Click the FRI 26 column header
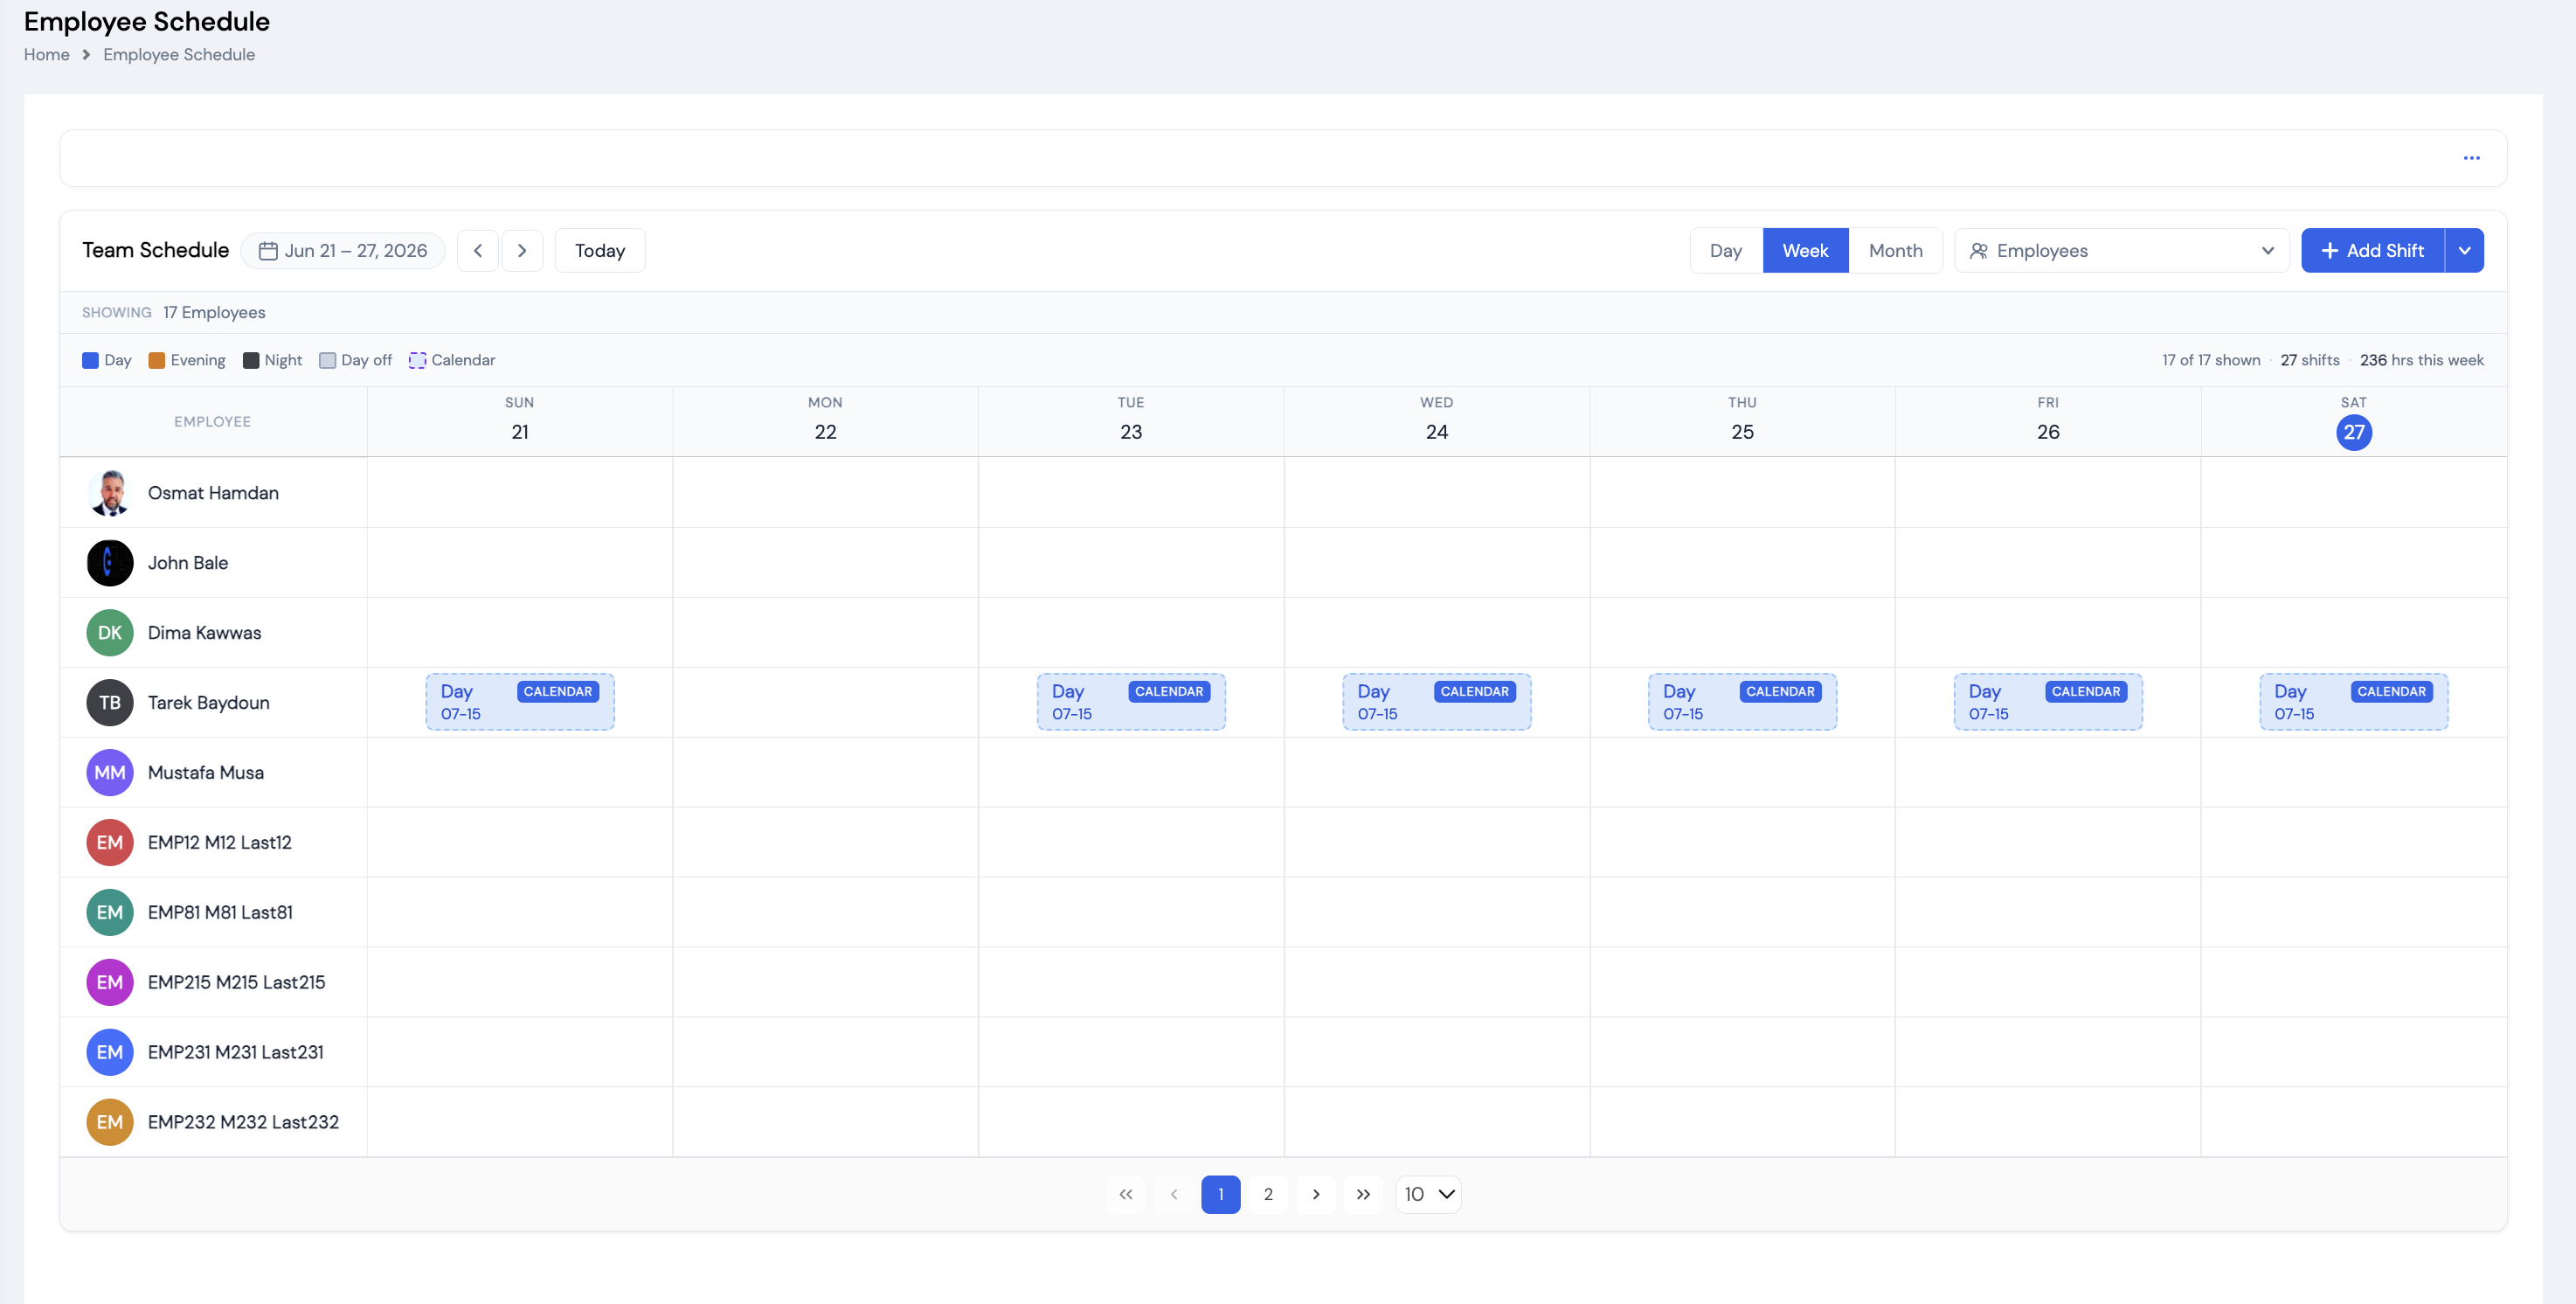The width and height of the screenshot is (2576, 1304). click(2048, 422)
